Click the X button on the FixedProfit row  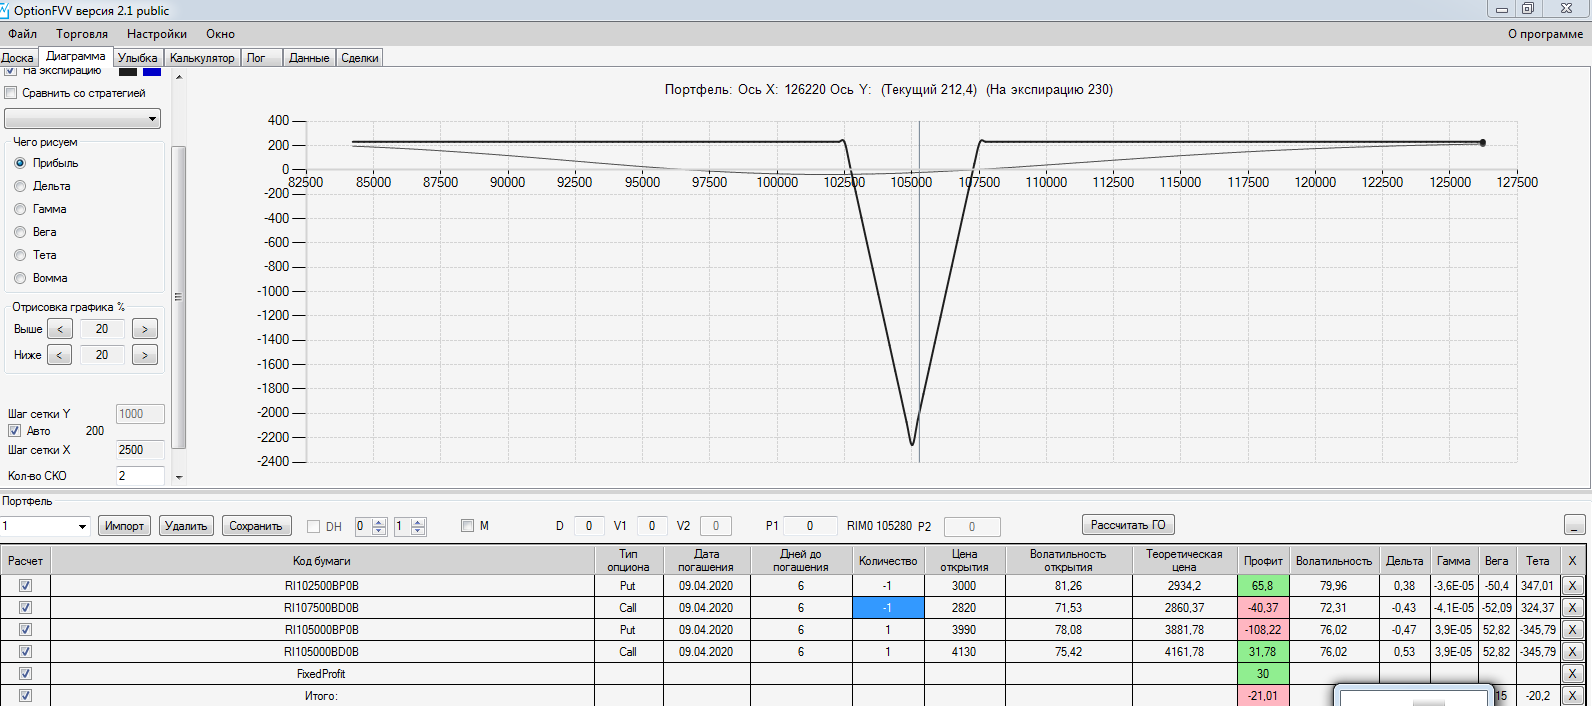tap(1572, 674)
